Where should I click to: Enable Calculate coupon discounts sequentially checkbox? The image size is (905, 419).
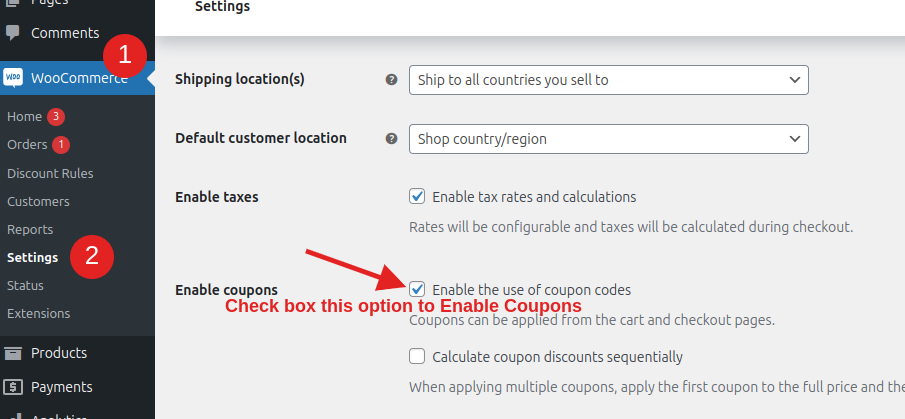pos(418,356)
